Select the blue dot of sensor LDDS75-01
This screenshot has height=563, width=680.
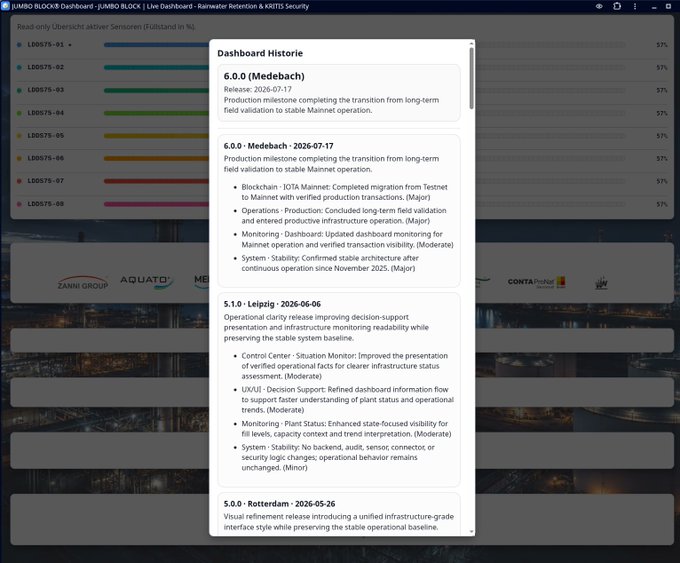(19, 45)
